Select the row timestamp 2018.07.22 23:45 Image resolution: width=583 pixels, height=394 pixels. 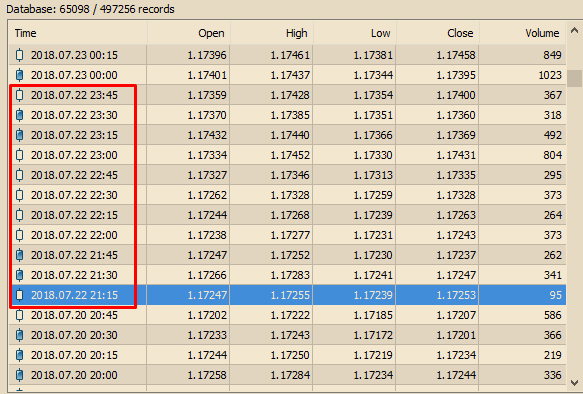tap(74, 95)
